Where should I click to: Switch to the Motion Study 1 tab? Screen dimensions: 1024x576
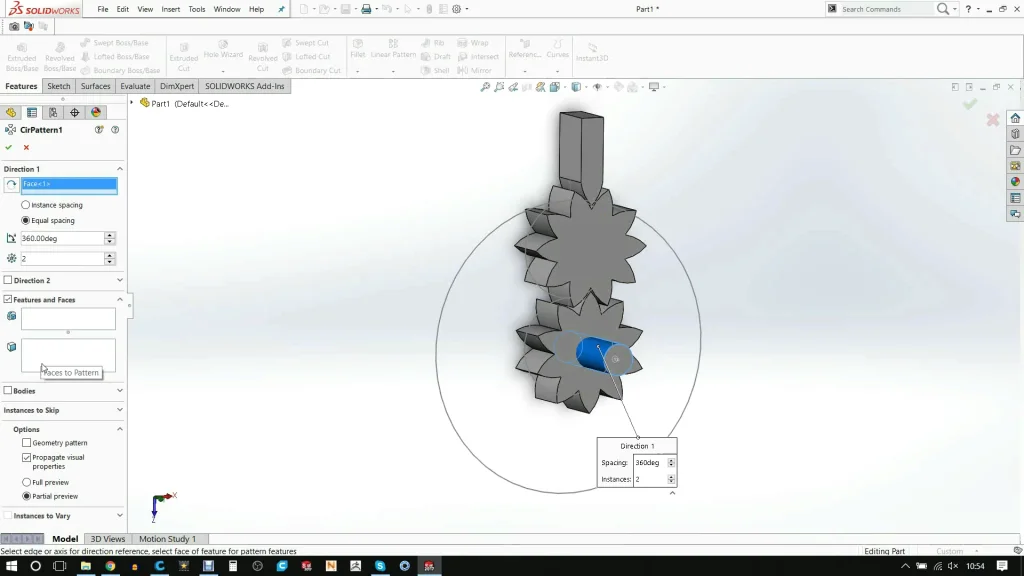[x=167, y=539]
